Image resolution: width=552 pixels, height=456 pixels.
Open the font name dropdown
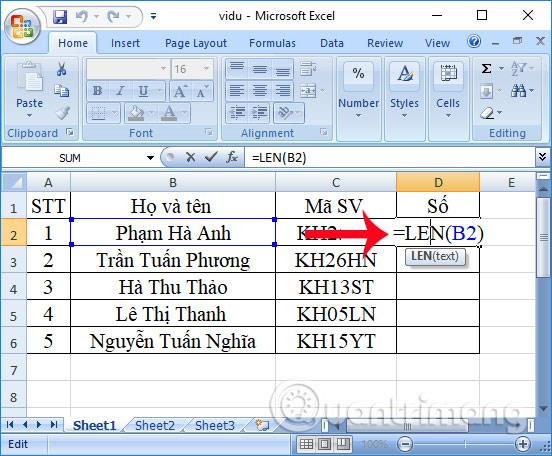[163, 69]
